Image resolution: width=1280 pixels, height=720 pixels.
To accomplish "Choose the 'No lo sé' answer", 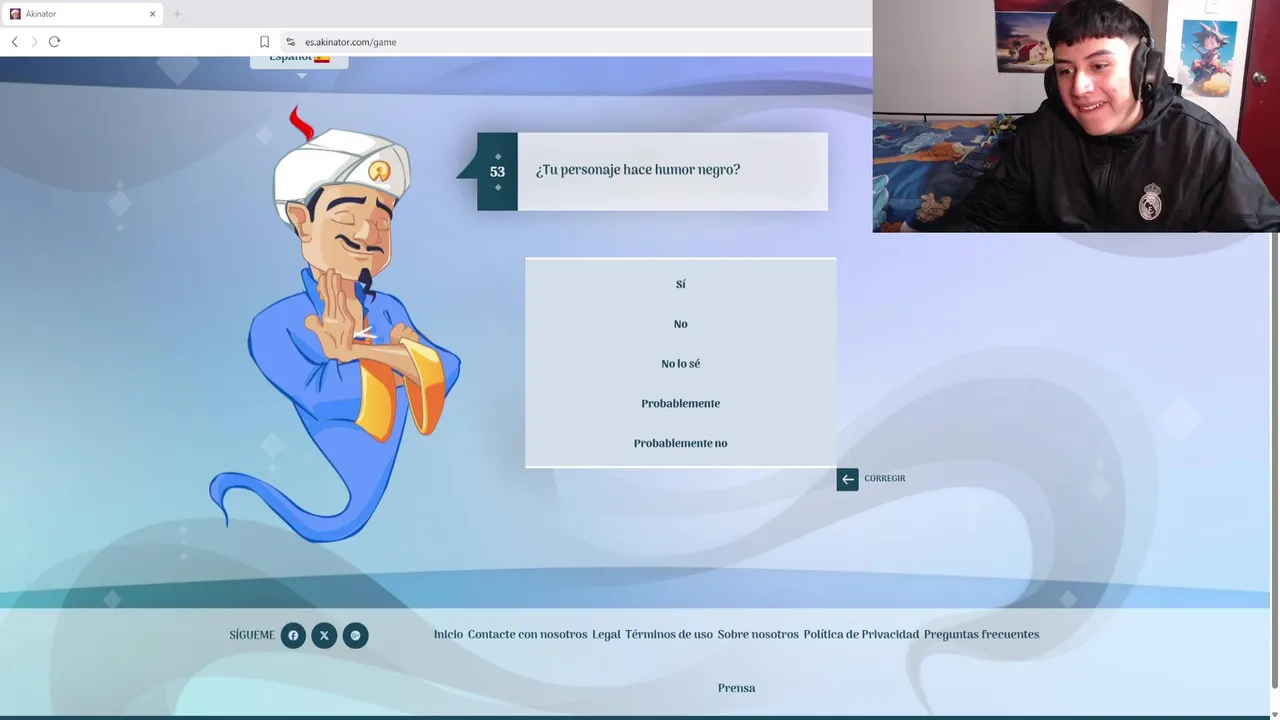I will point(680,364).
